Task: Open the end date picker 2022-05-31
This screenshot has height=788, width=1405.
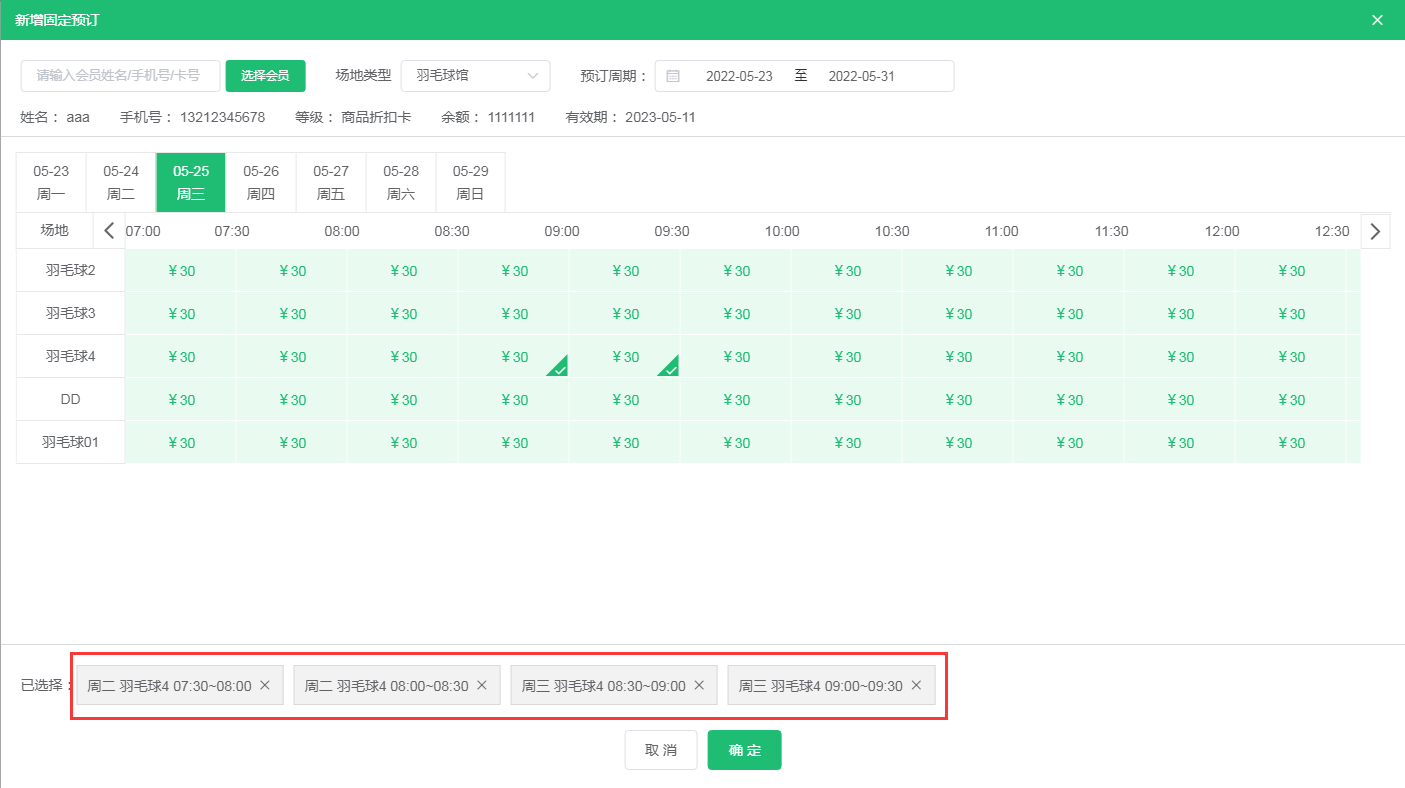Action: (861, 76)
